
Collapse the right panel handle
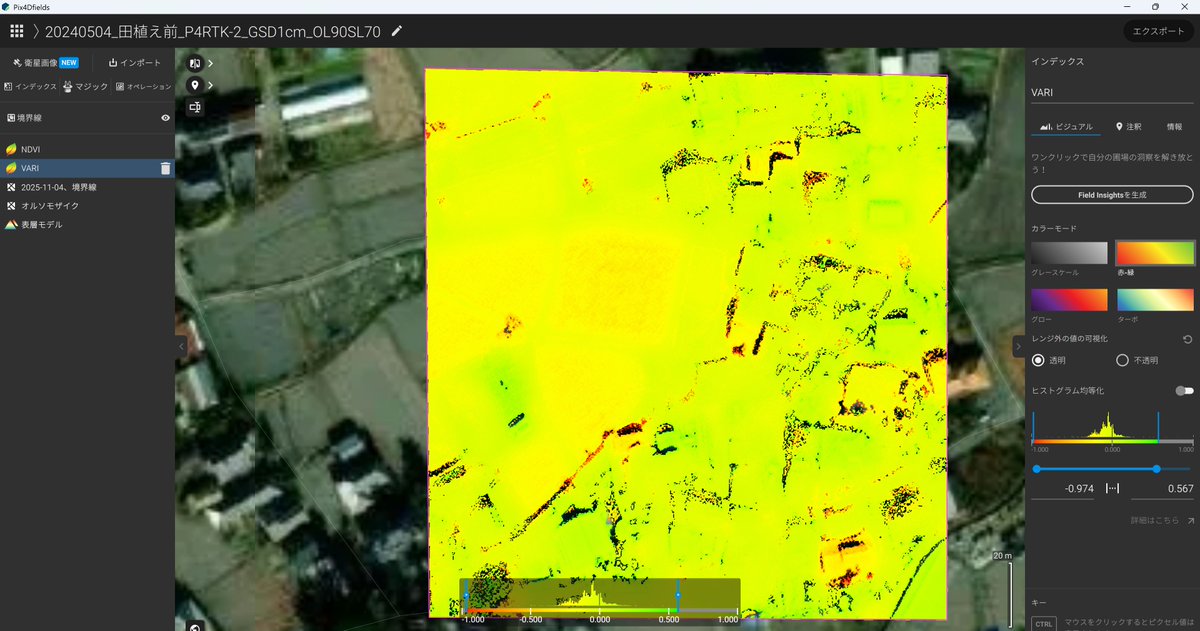1018,346
